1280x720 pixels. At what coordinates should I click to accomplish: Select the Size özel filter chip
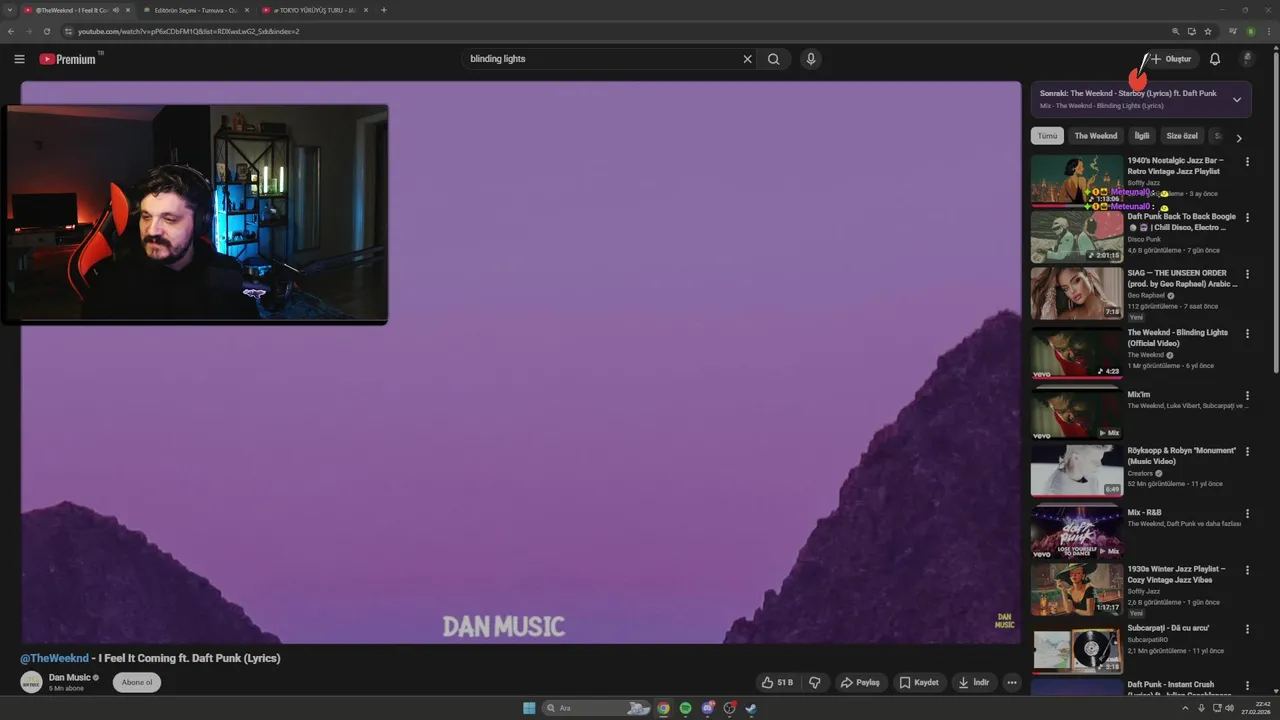click(x=1182, y=136)
